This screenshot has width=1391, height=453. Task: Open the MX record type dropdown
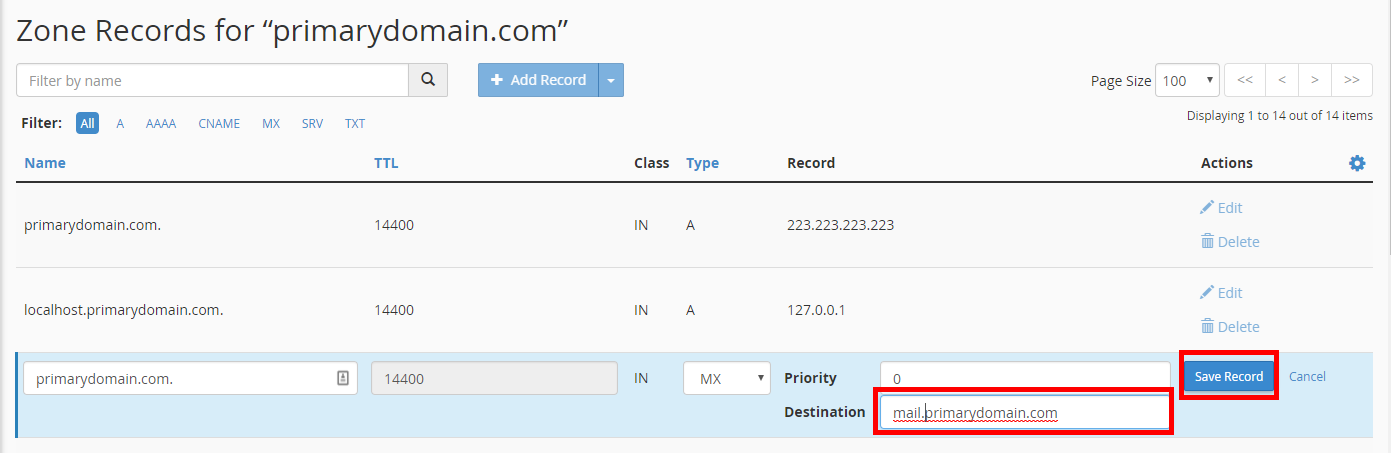pos(727,378)
